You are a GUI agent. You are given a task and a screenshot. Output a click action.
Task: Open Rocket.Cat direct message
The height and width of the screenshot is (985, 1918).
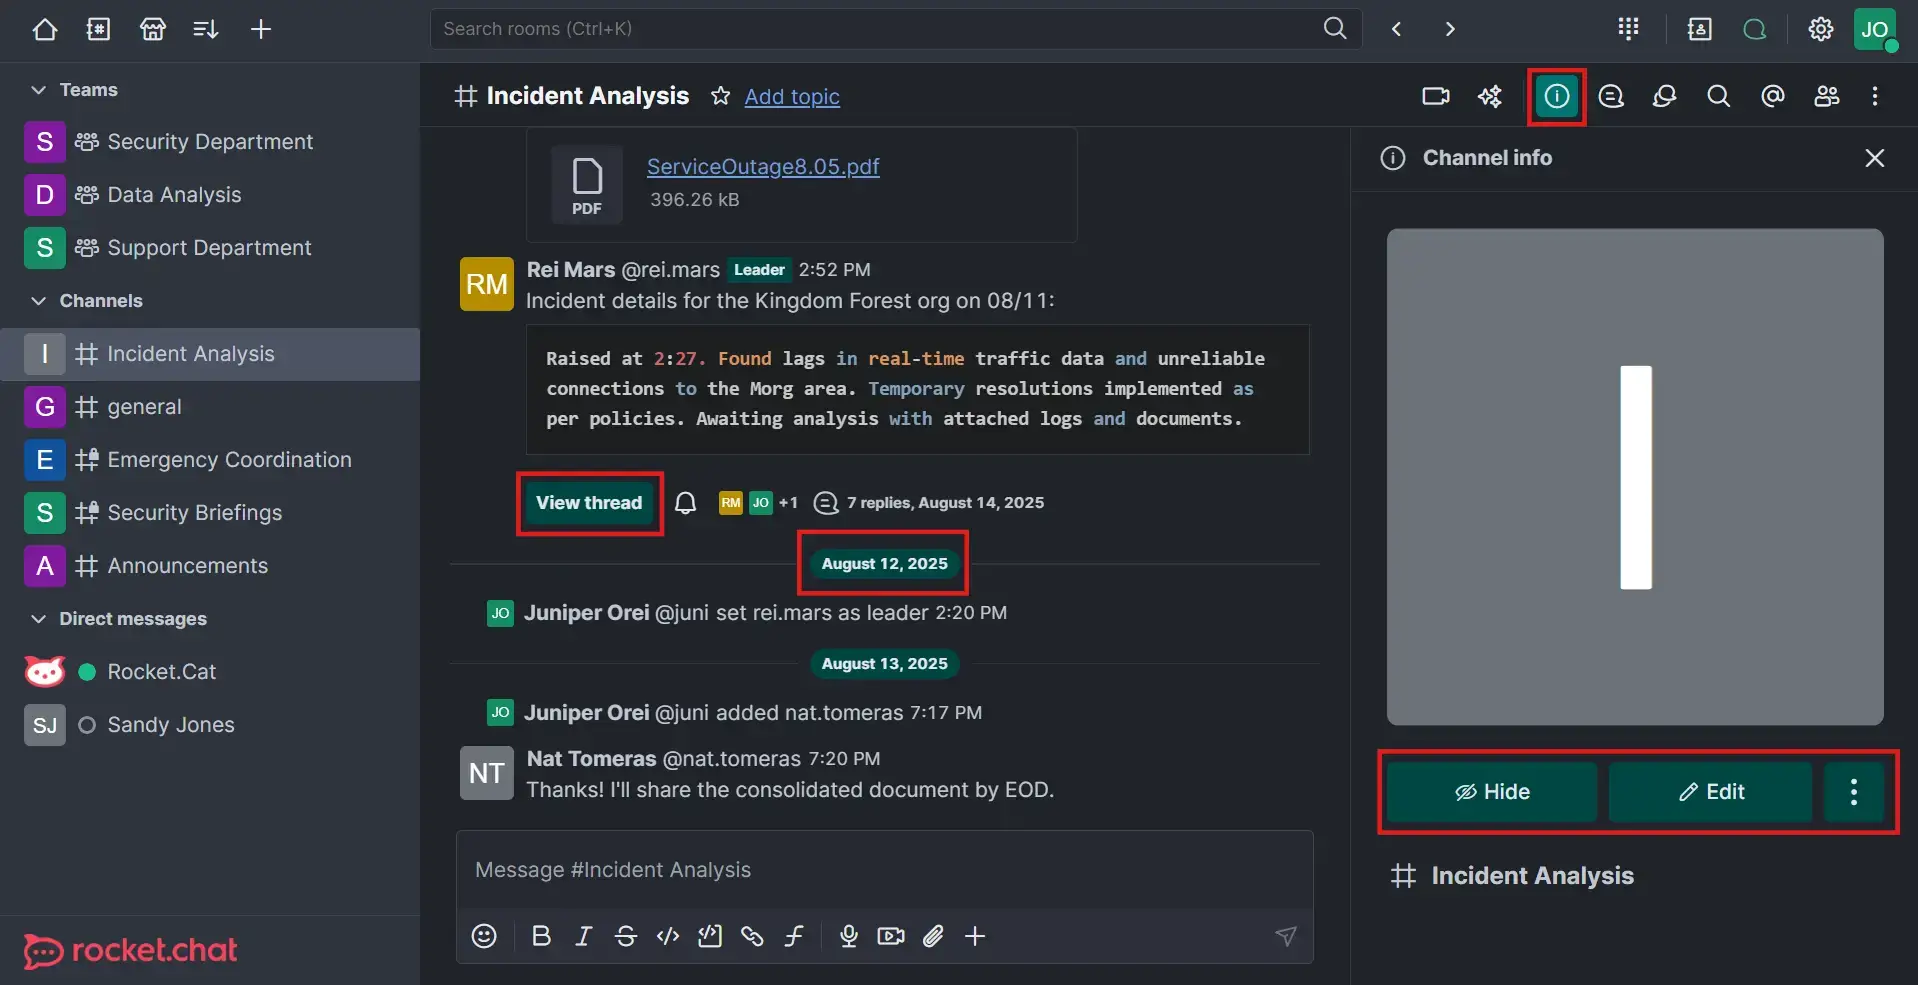click(x=210, y=672)
